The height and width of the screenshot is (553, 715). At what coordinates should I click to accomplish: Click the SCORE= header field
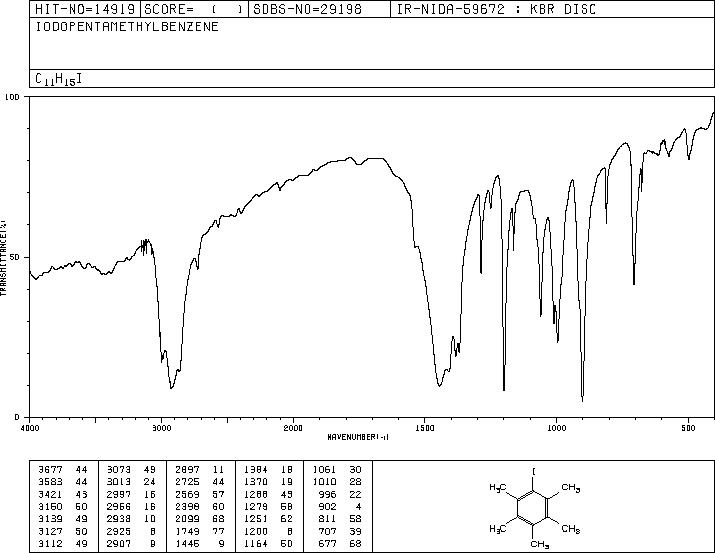194,9
